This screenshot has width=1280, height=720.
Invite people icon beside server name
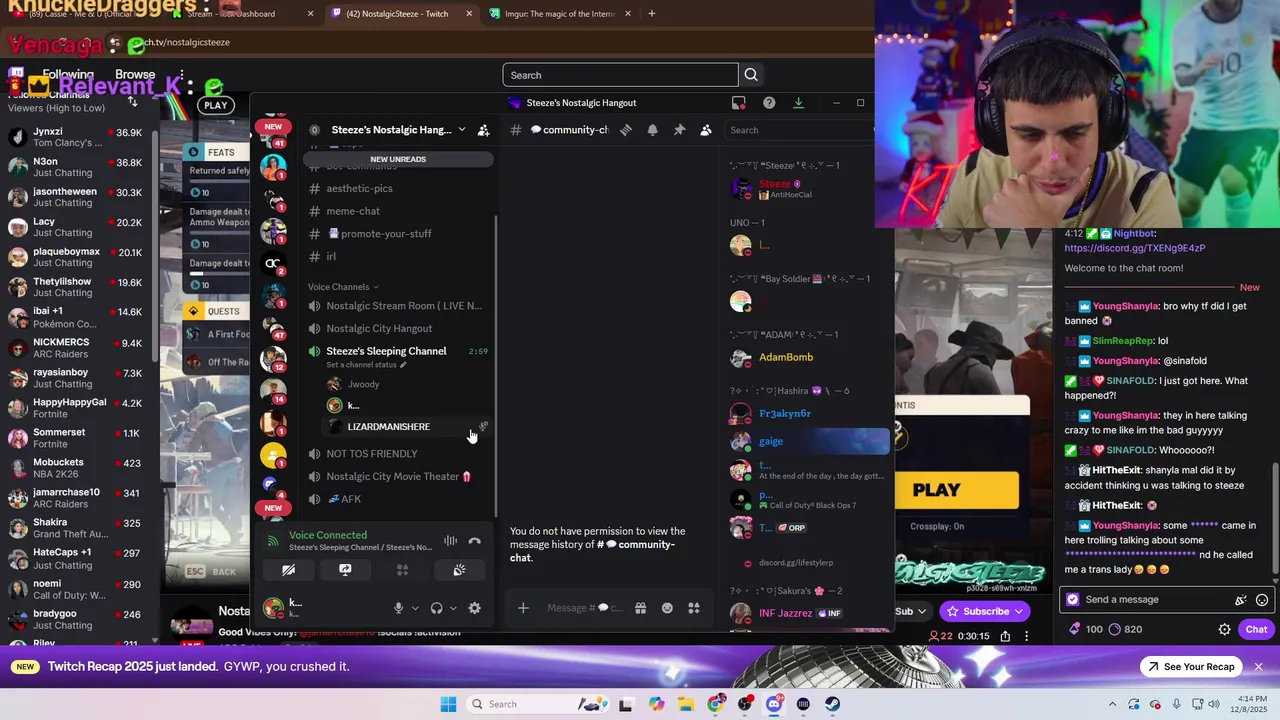(483, 130)
